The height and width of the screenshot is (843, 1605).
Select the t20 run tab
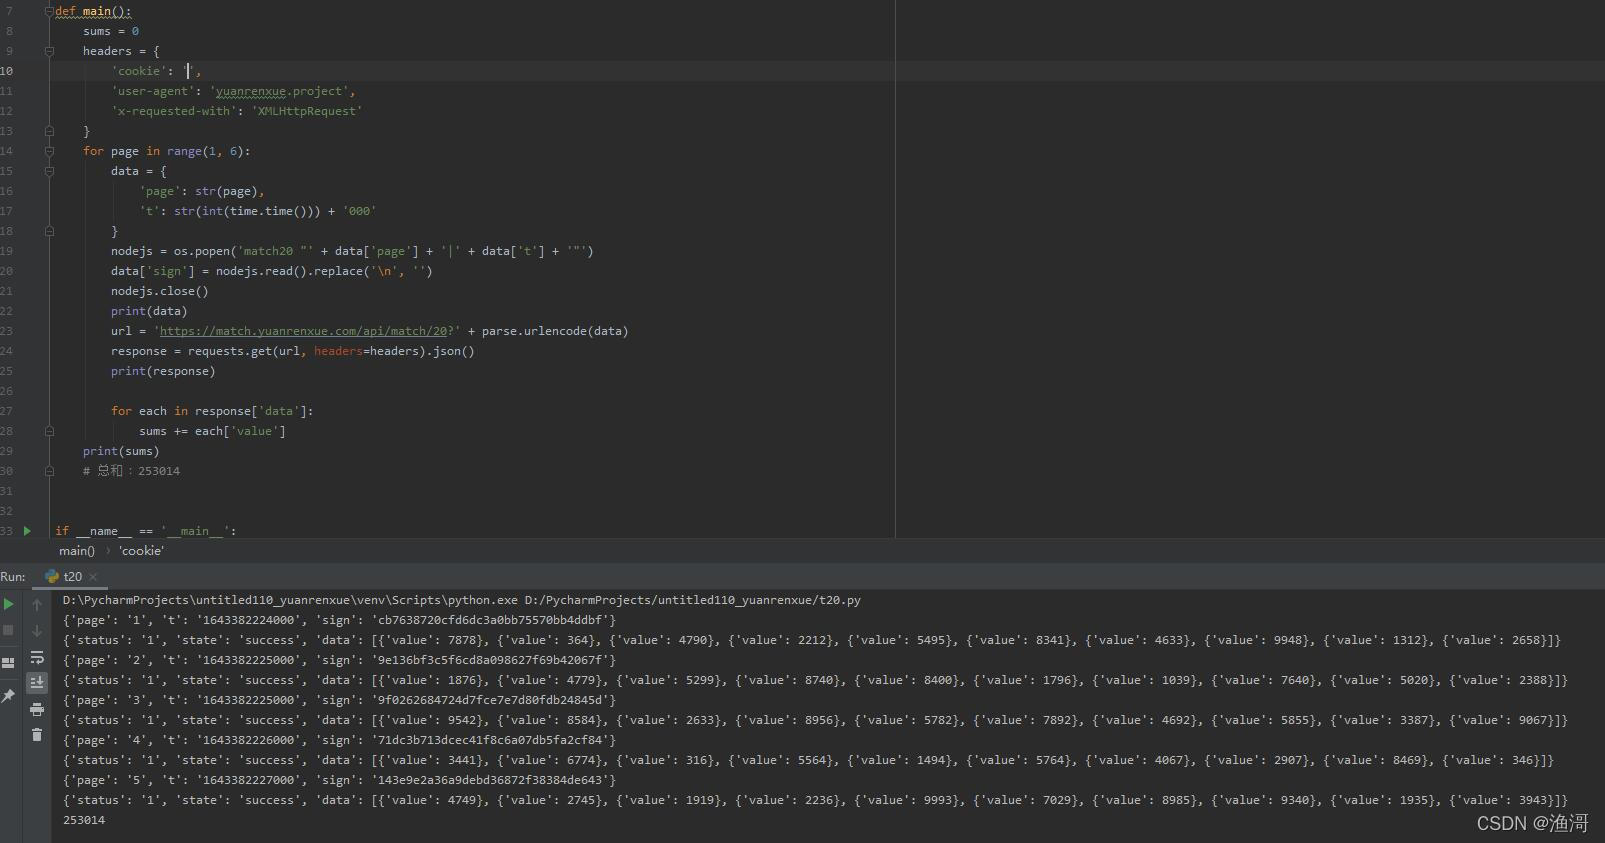click(72, 577)
